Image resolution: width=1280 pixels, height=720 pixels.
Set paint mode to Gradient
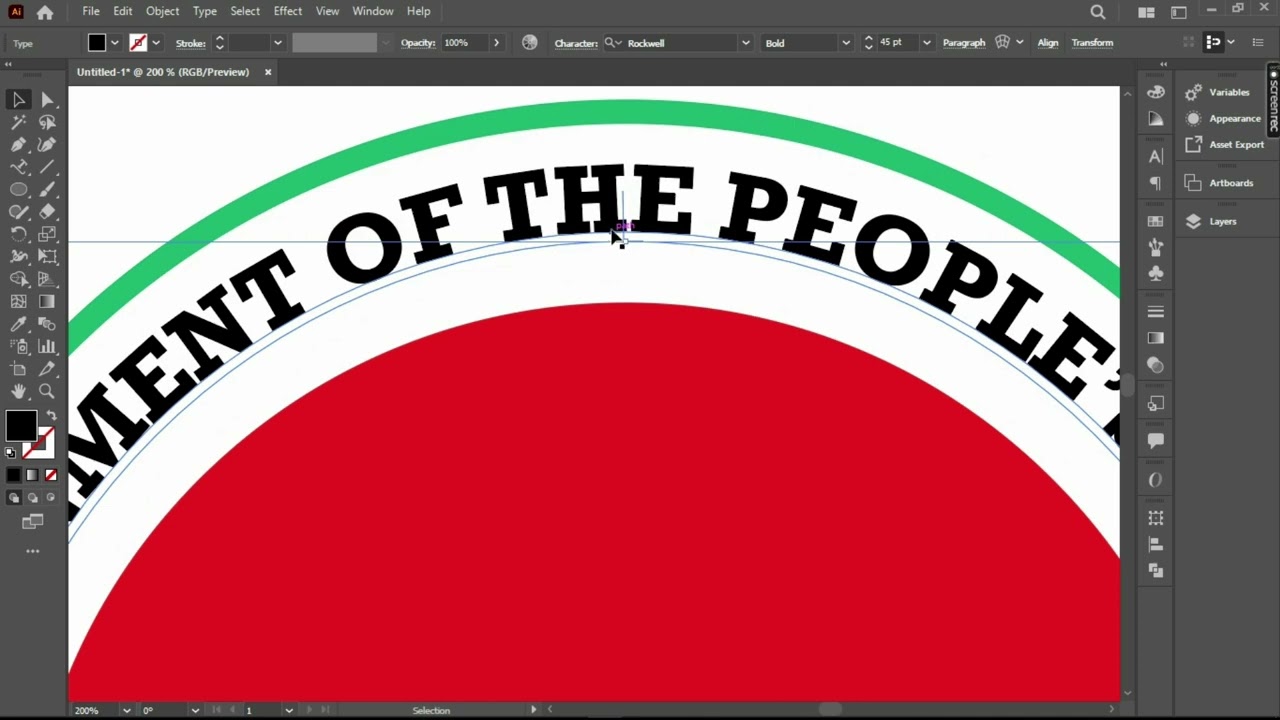pos(32,475)
